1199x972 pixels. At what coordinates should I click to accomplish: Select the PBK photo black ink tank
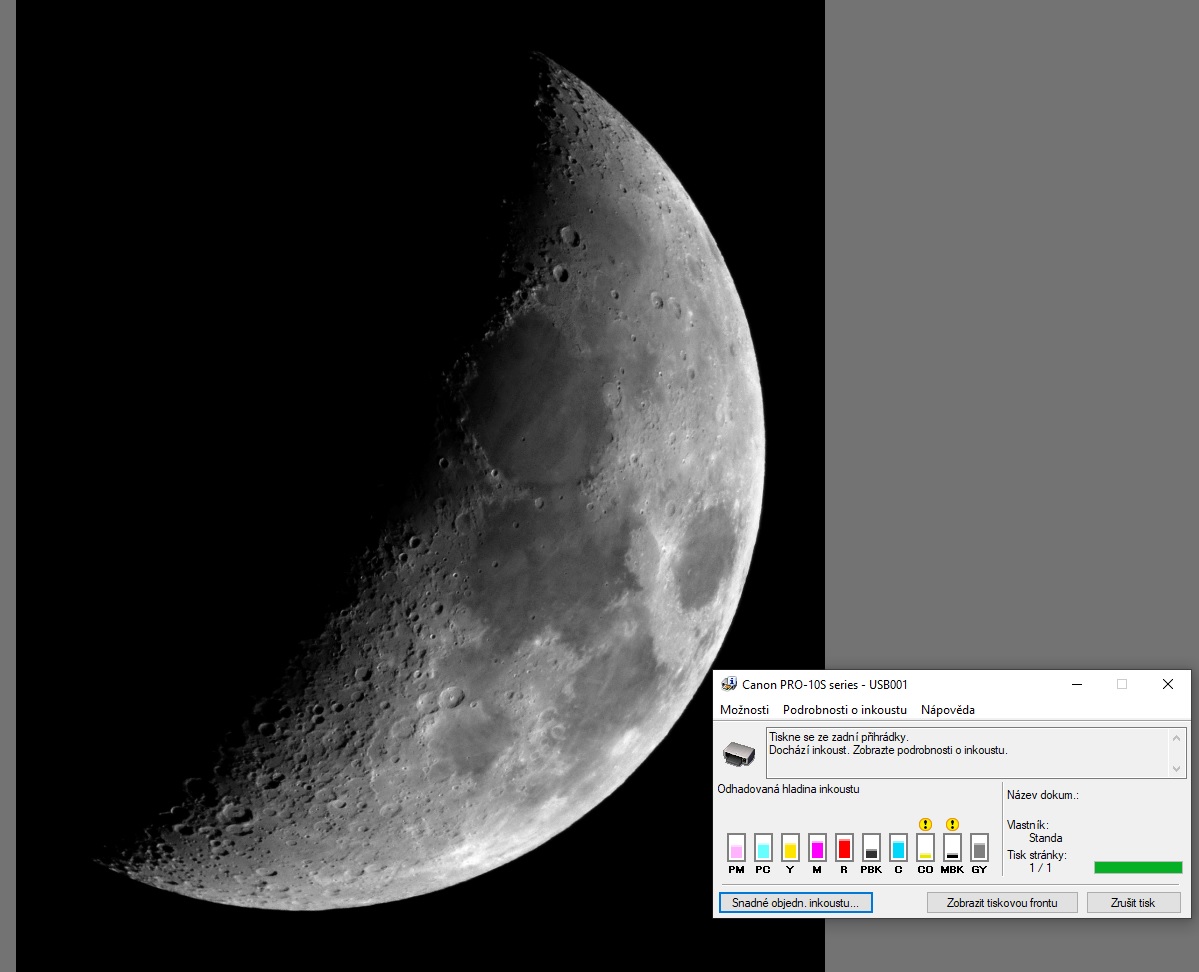[x=871, y=848]
